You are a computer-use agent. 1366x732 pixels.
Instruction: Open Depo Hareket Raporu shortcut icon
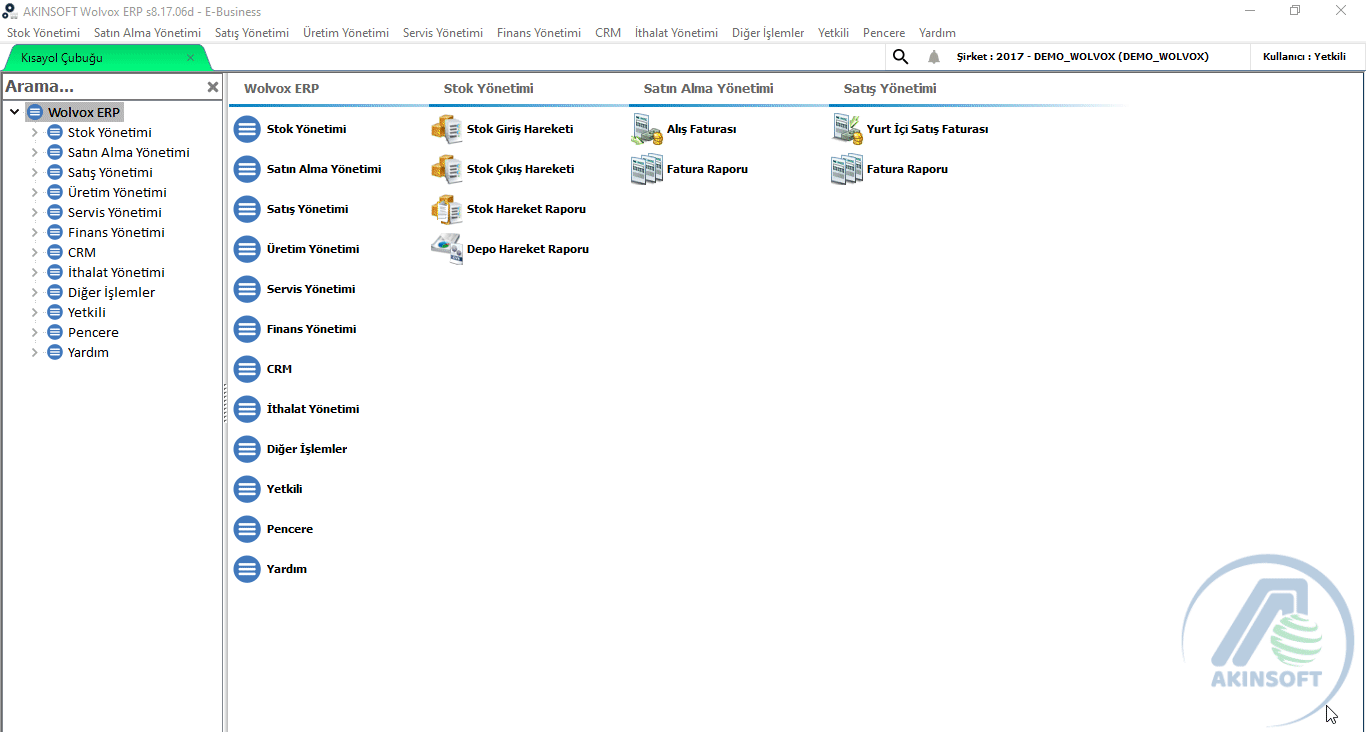pyautogui.click(x=446, y=249)
